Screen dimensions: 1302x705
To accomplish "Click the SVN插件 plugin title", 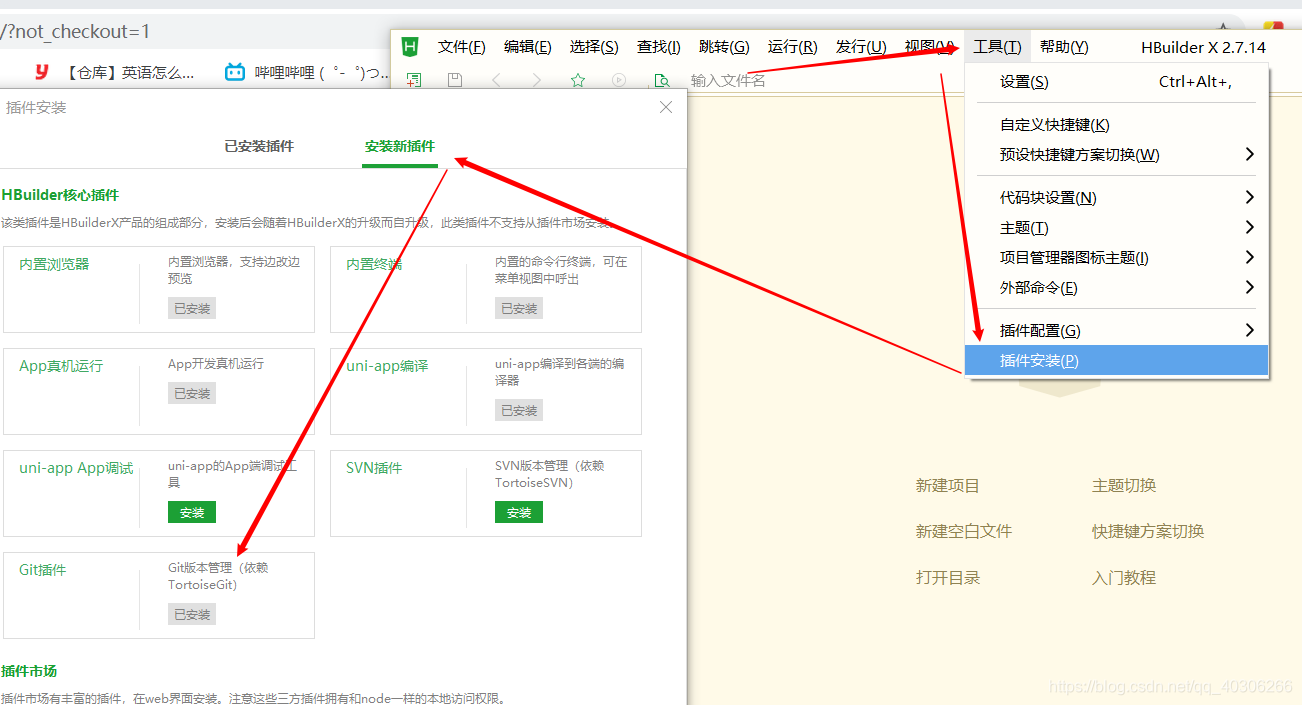I will point(374,468).
